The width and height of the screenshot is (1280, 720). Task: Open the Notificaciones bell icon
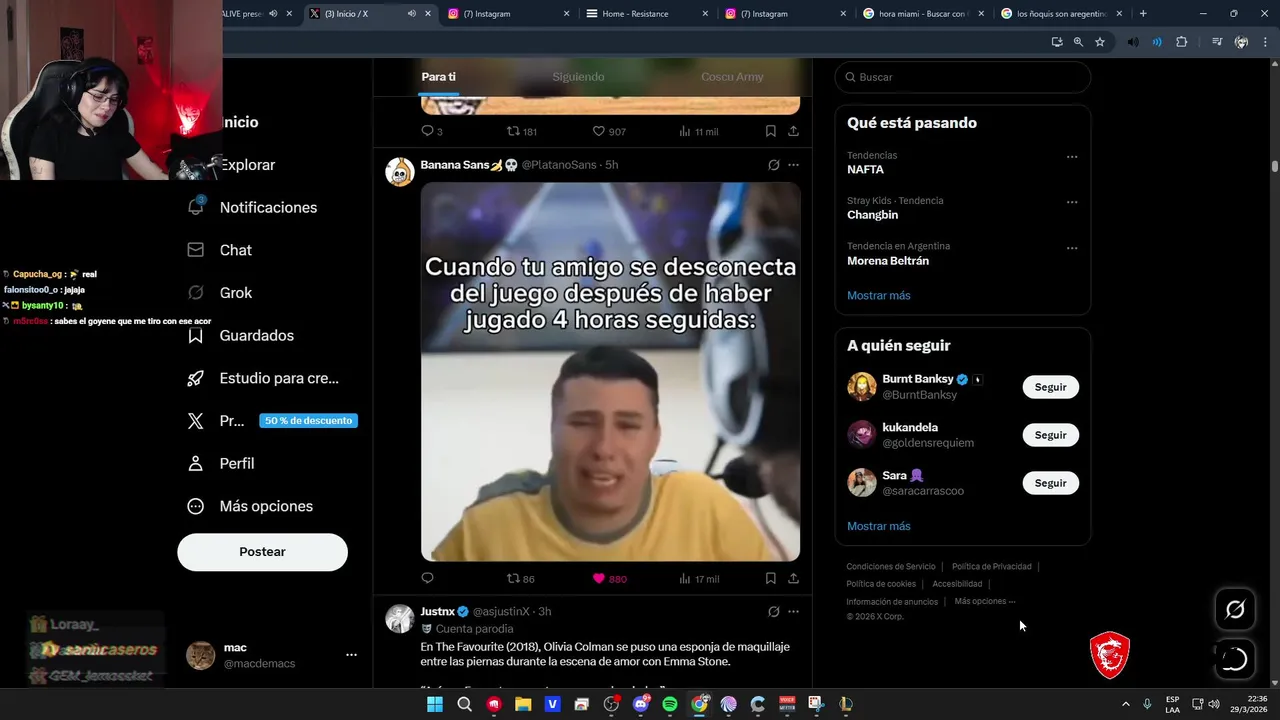196,207
